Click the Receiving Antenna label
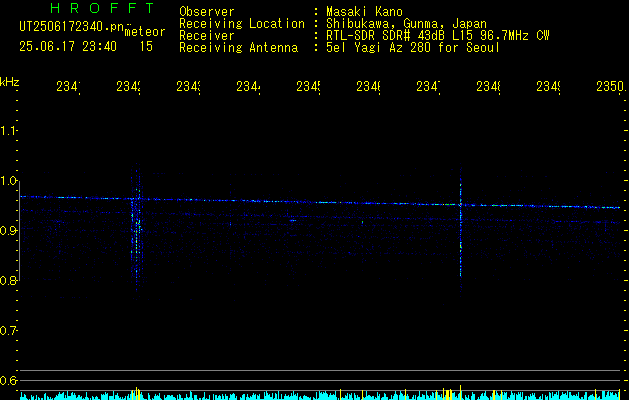Viewport: 629px width, 400px height. tap(239, 48)
